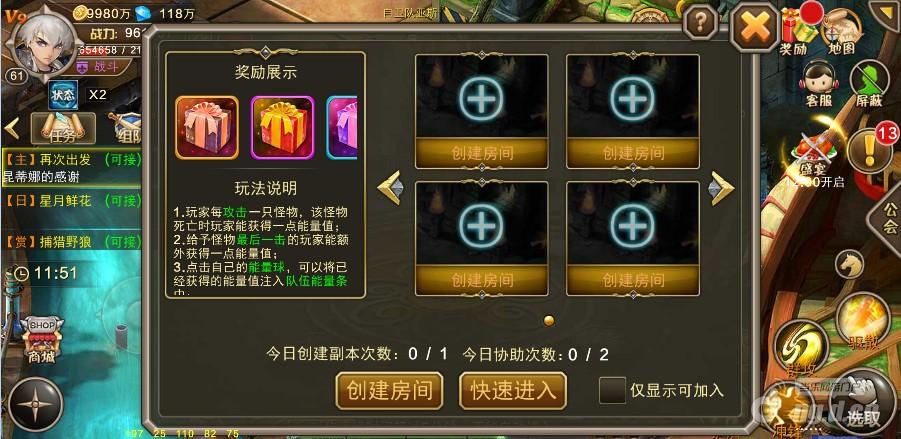Select the orange-bordered pink gift box reward
Image resolution: width=901 pixels, height=439 pixels.
(x=207, y=128)
